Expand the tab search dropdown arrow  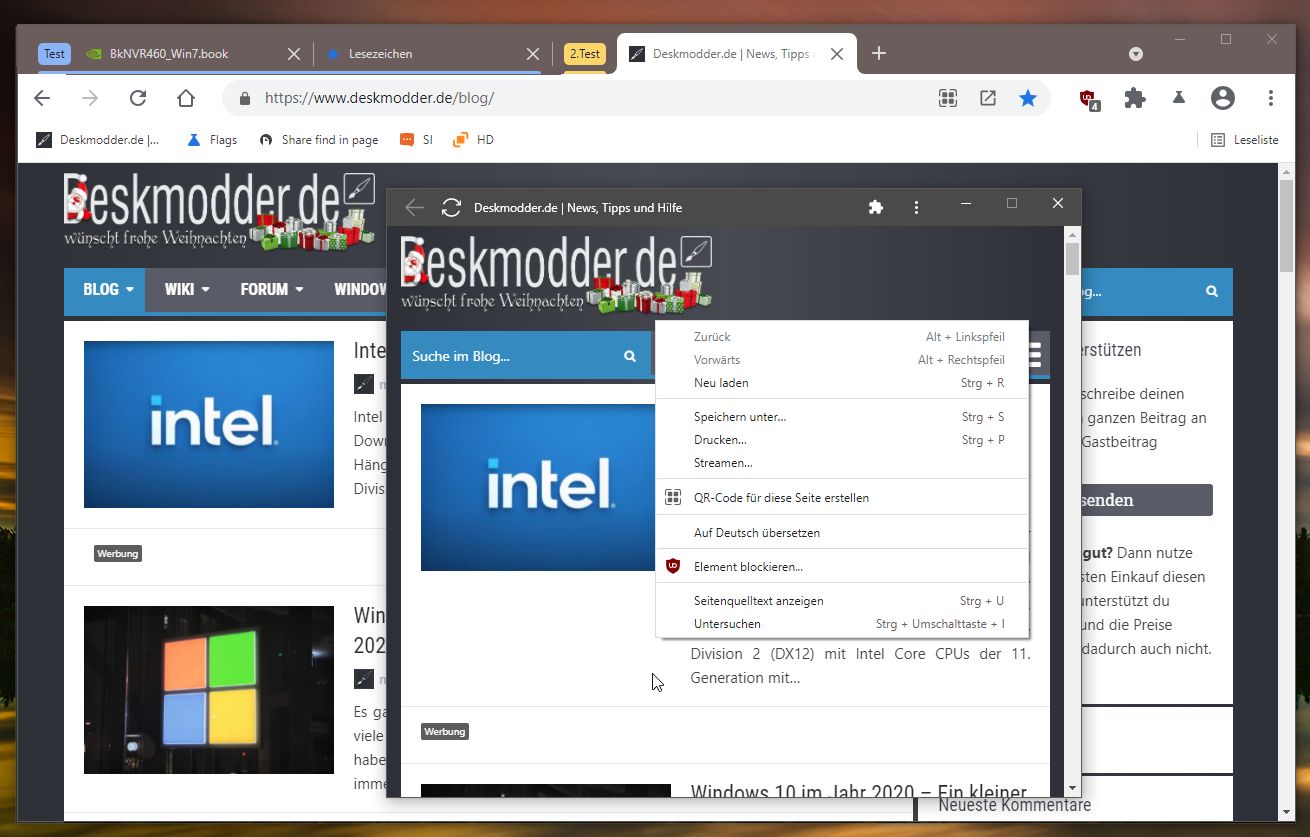[1136, 53]
